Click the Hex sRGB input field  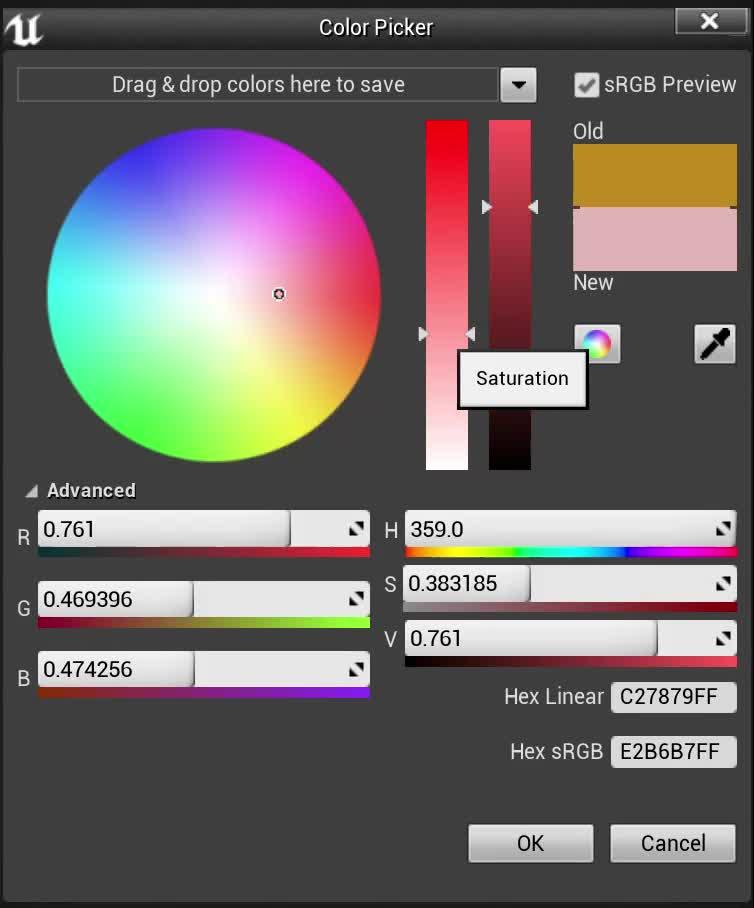pos(674,752)
